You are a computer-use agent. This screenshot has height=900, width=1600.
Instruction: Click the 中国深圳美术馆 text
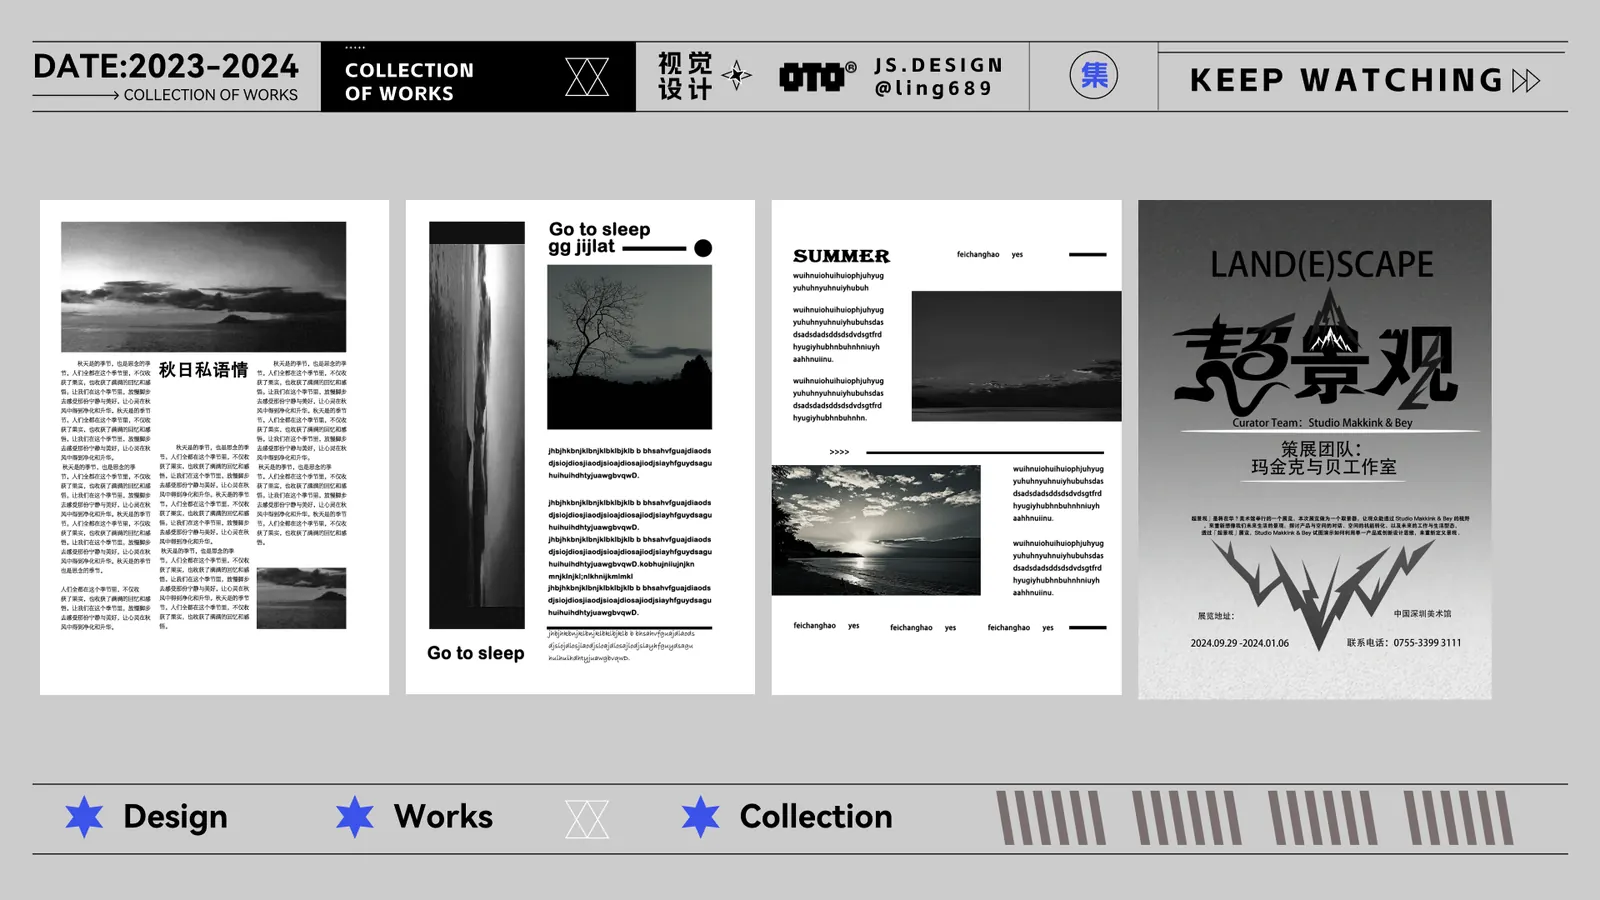click(1422, 614)
